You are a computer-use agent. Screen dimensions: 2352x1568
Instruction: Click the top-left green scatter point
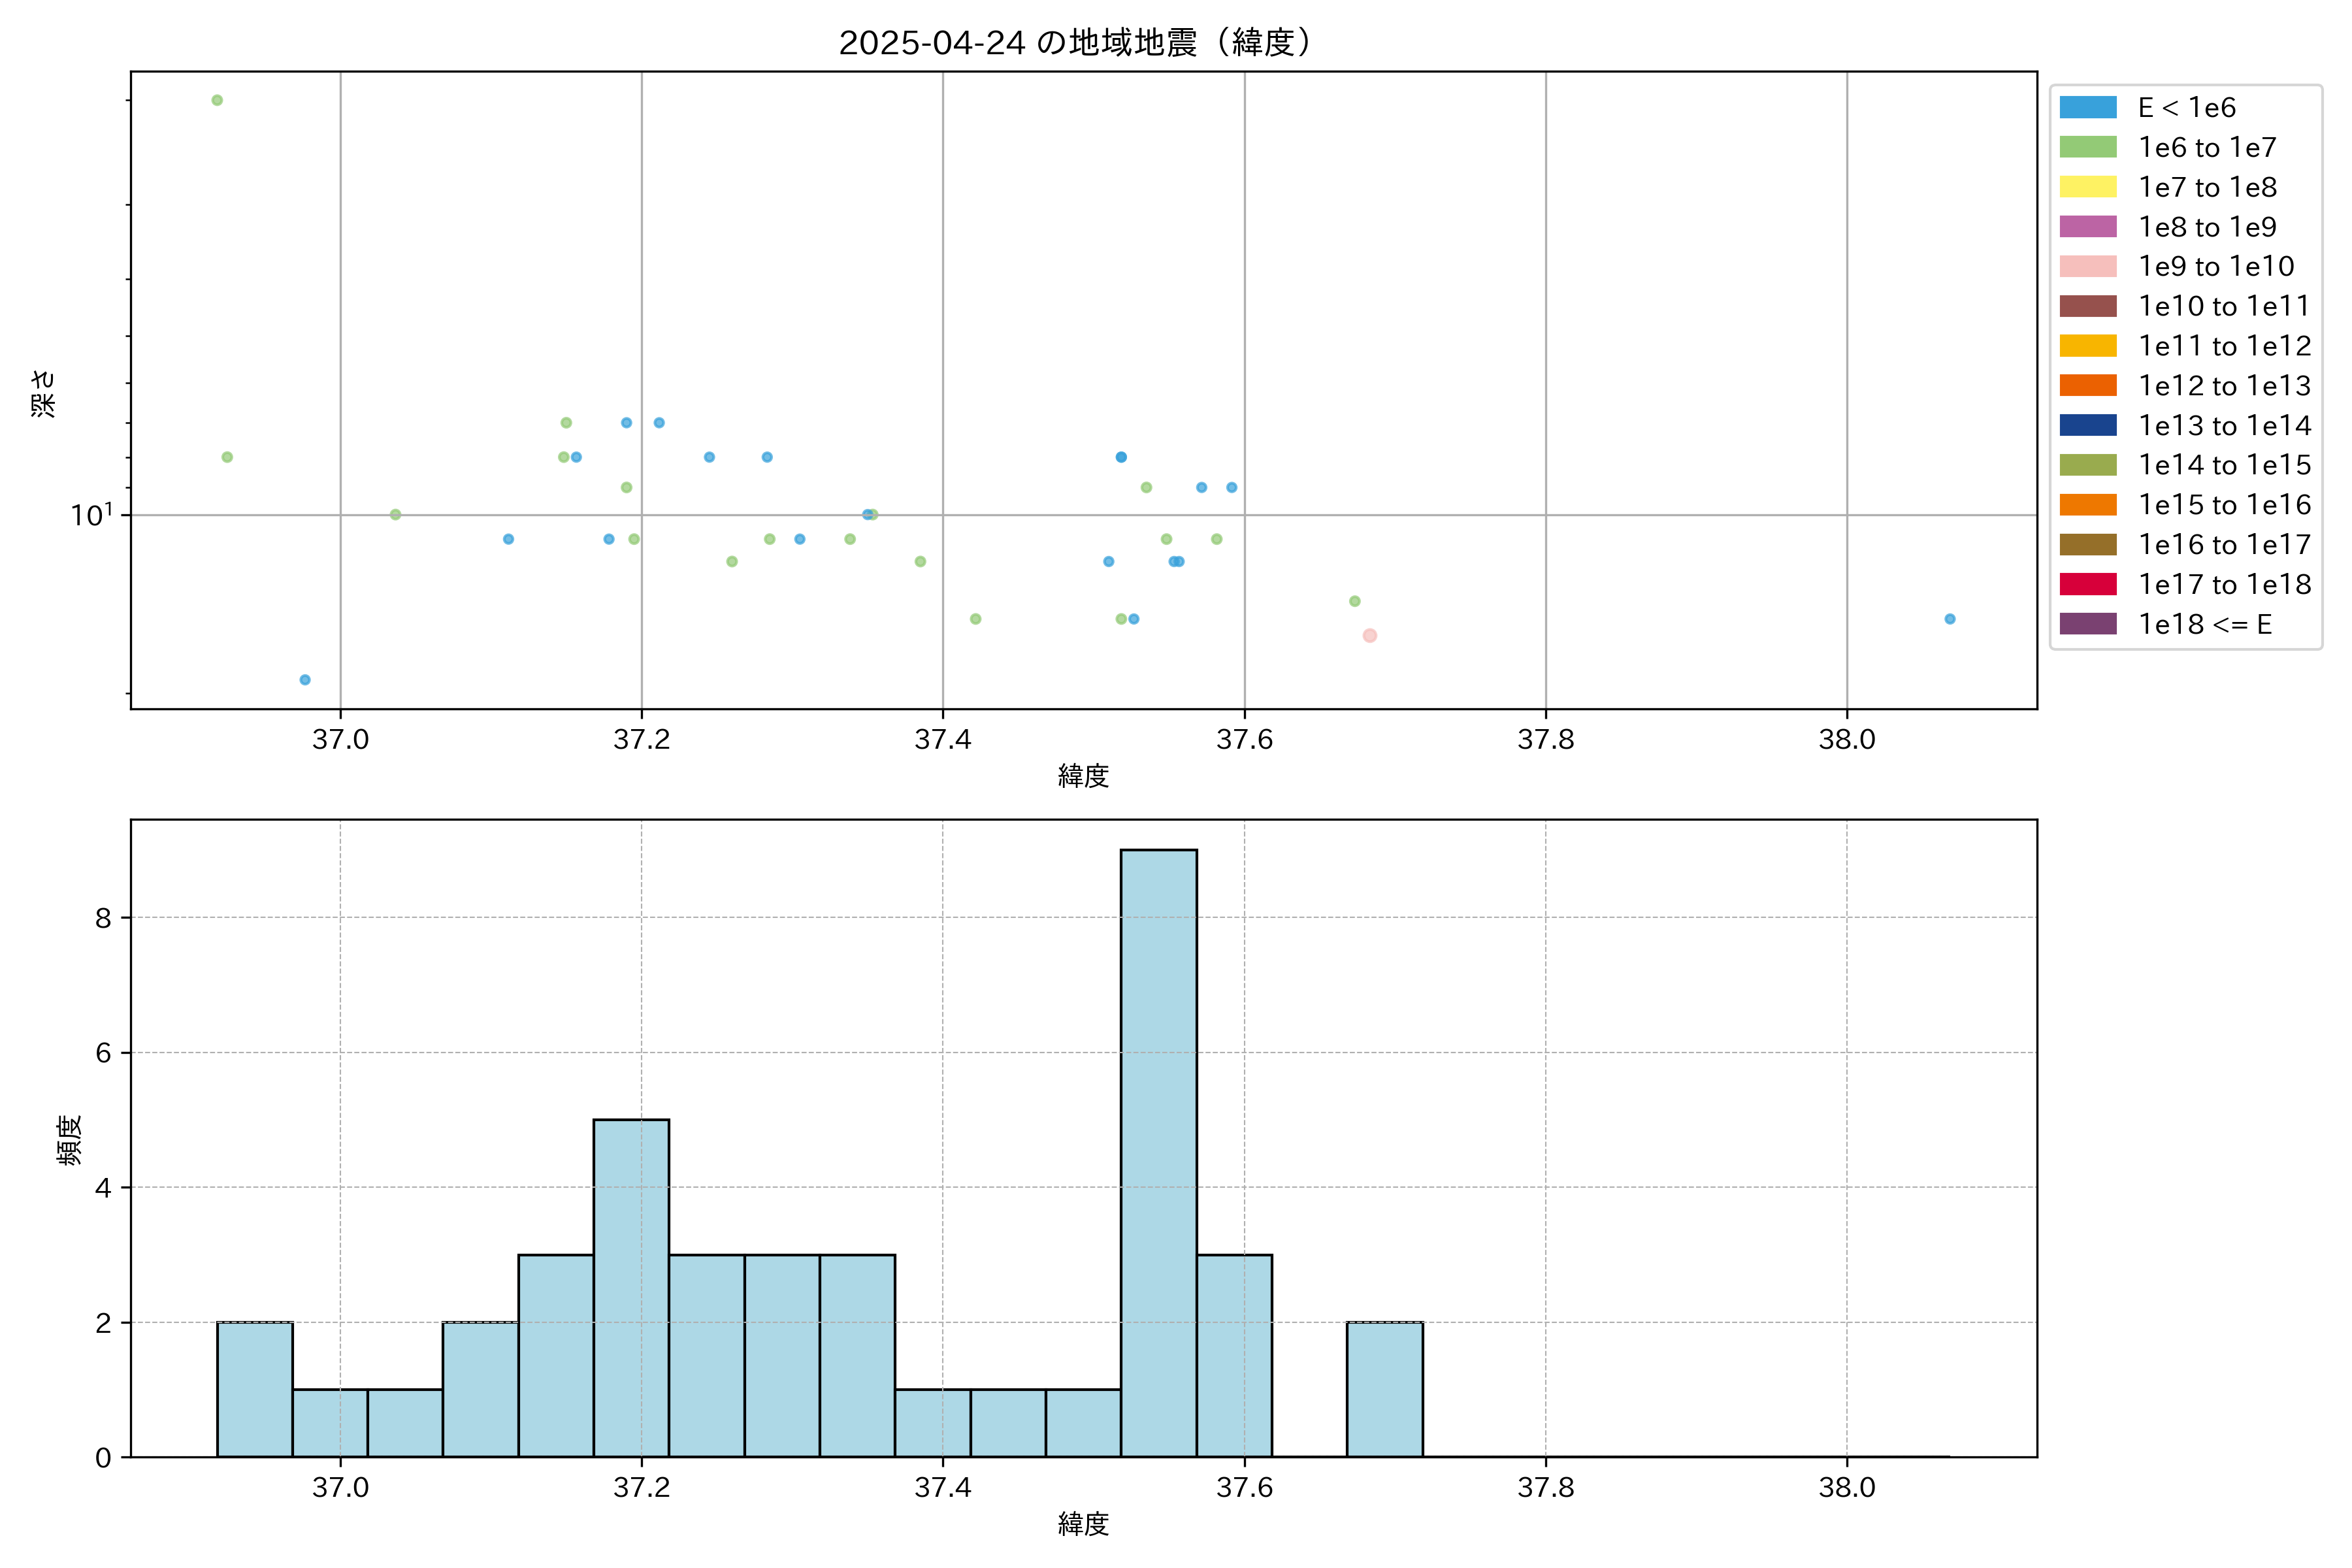click(x=217, y=100)
